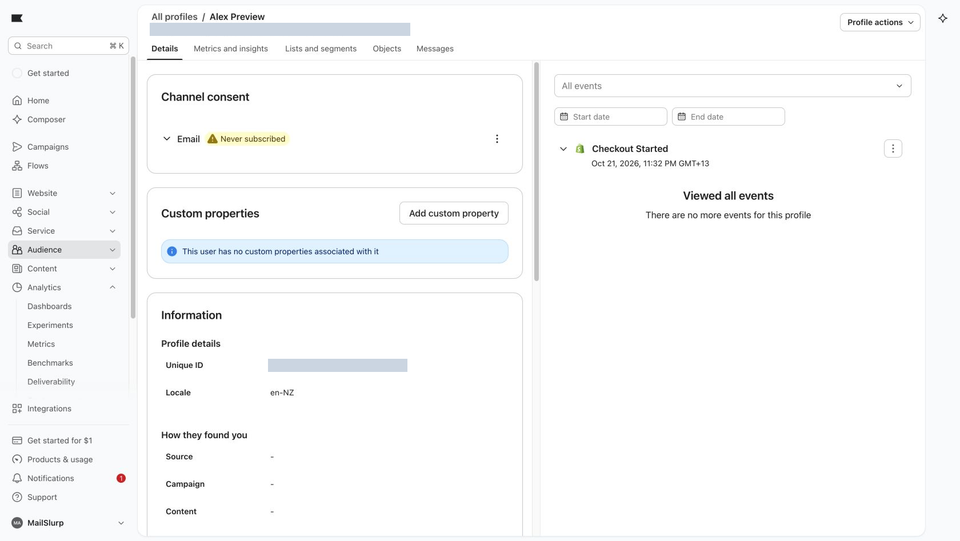Click the Search field in sidebar
The image size is (960, 541).
69,46
